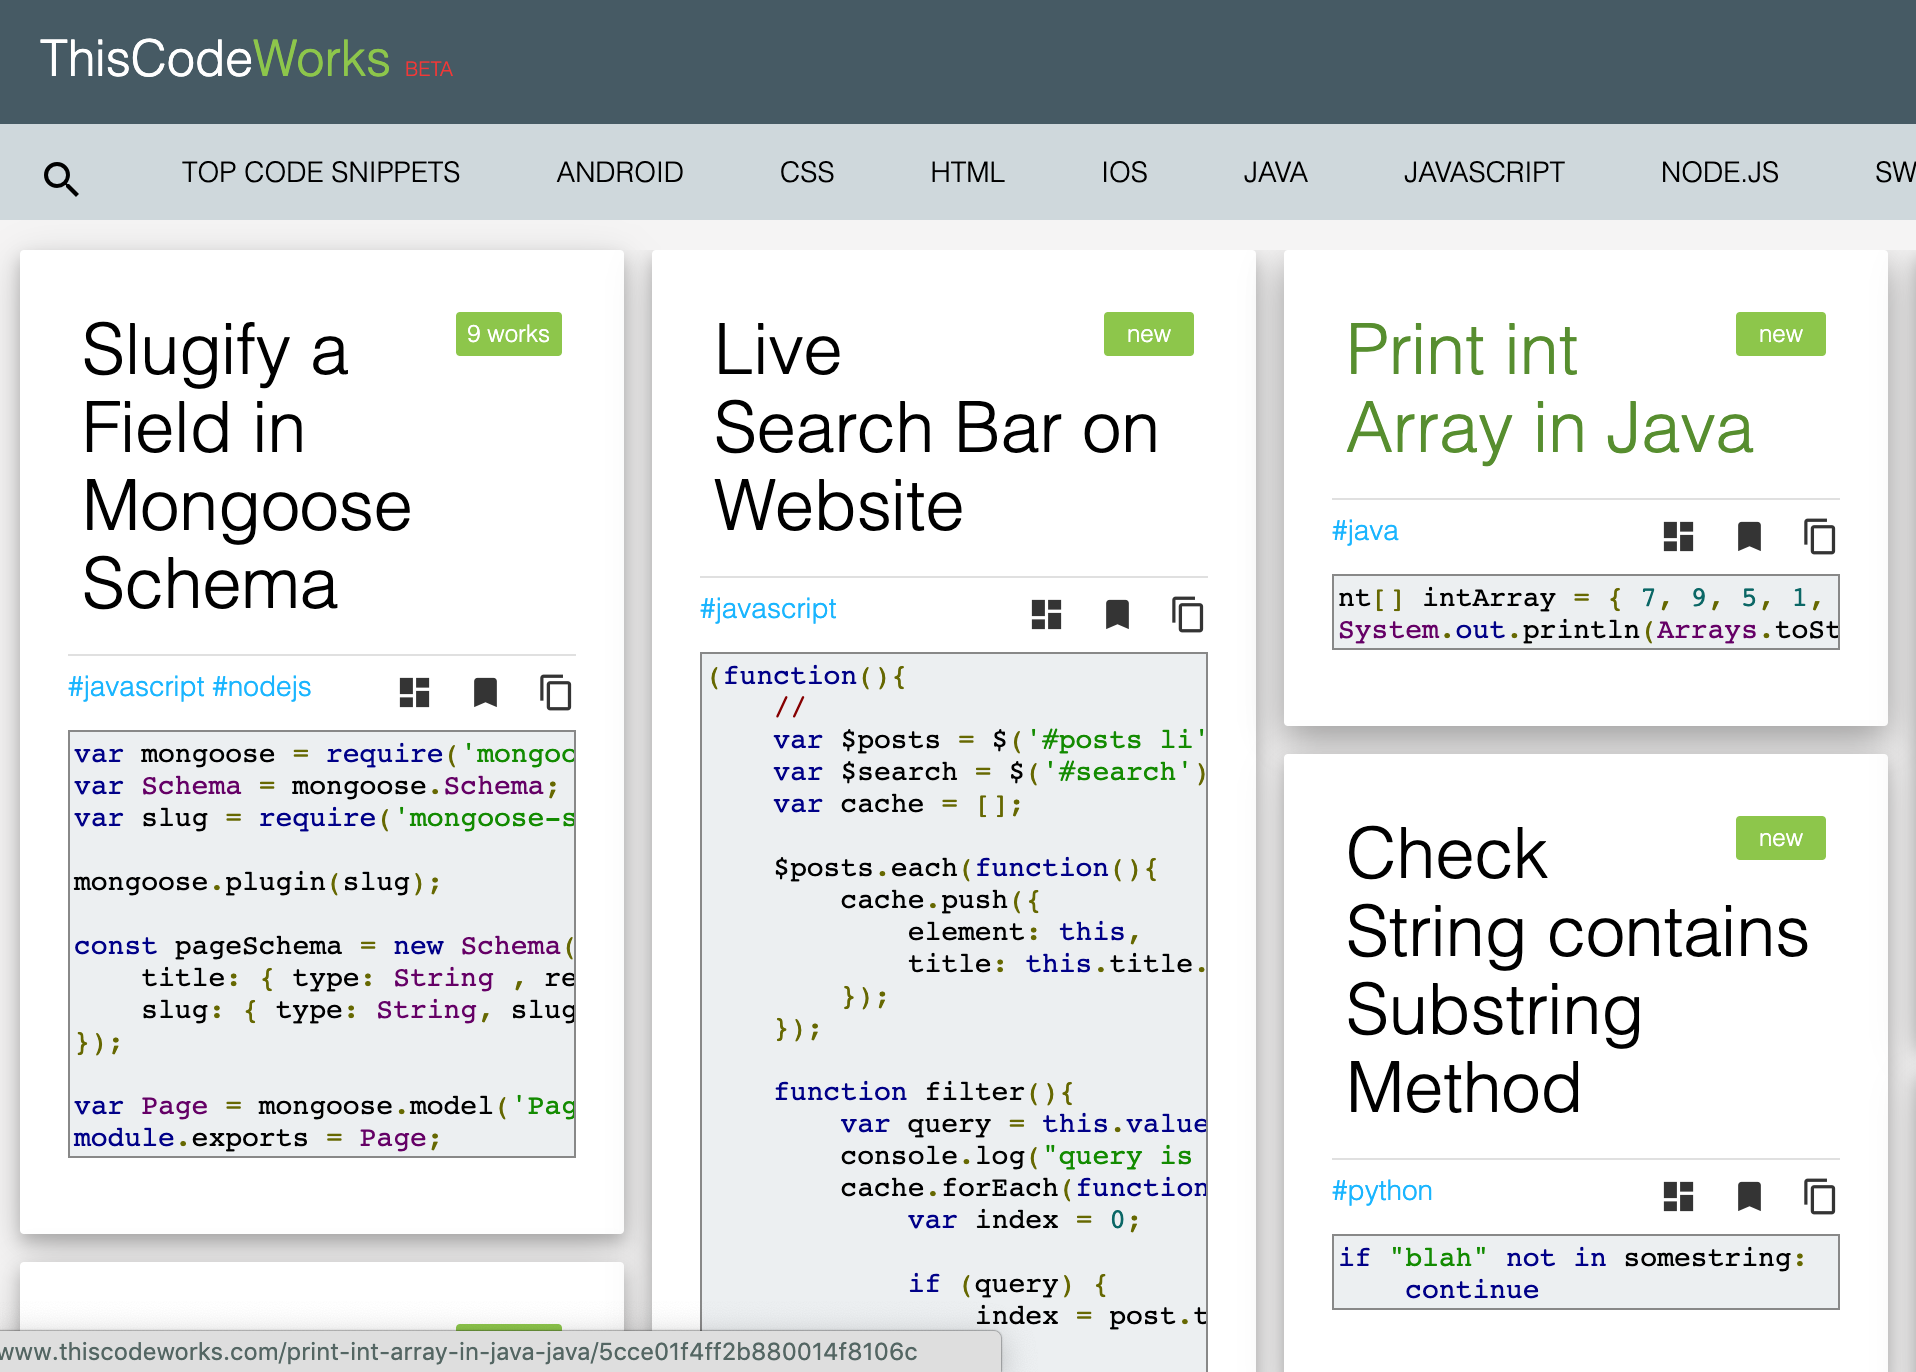This screenshot has height=1372, width=1916.
Task: Click #javascript tag on Slugify card
Action: 136,687
